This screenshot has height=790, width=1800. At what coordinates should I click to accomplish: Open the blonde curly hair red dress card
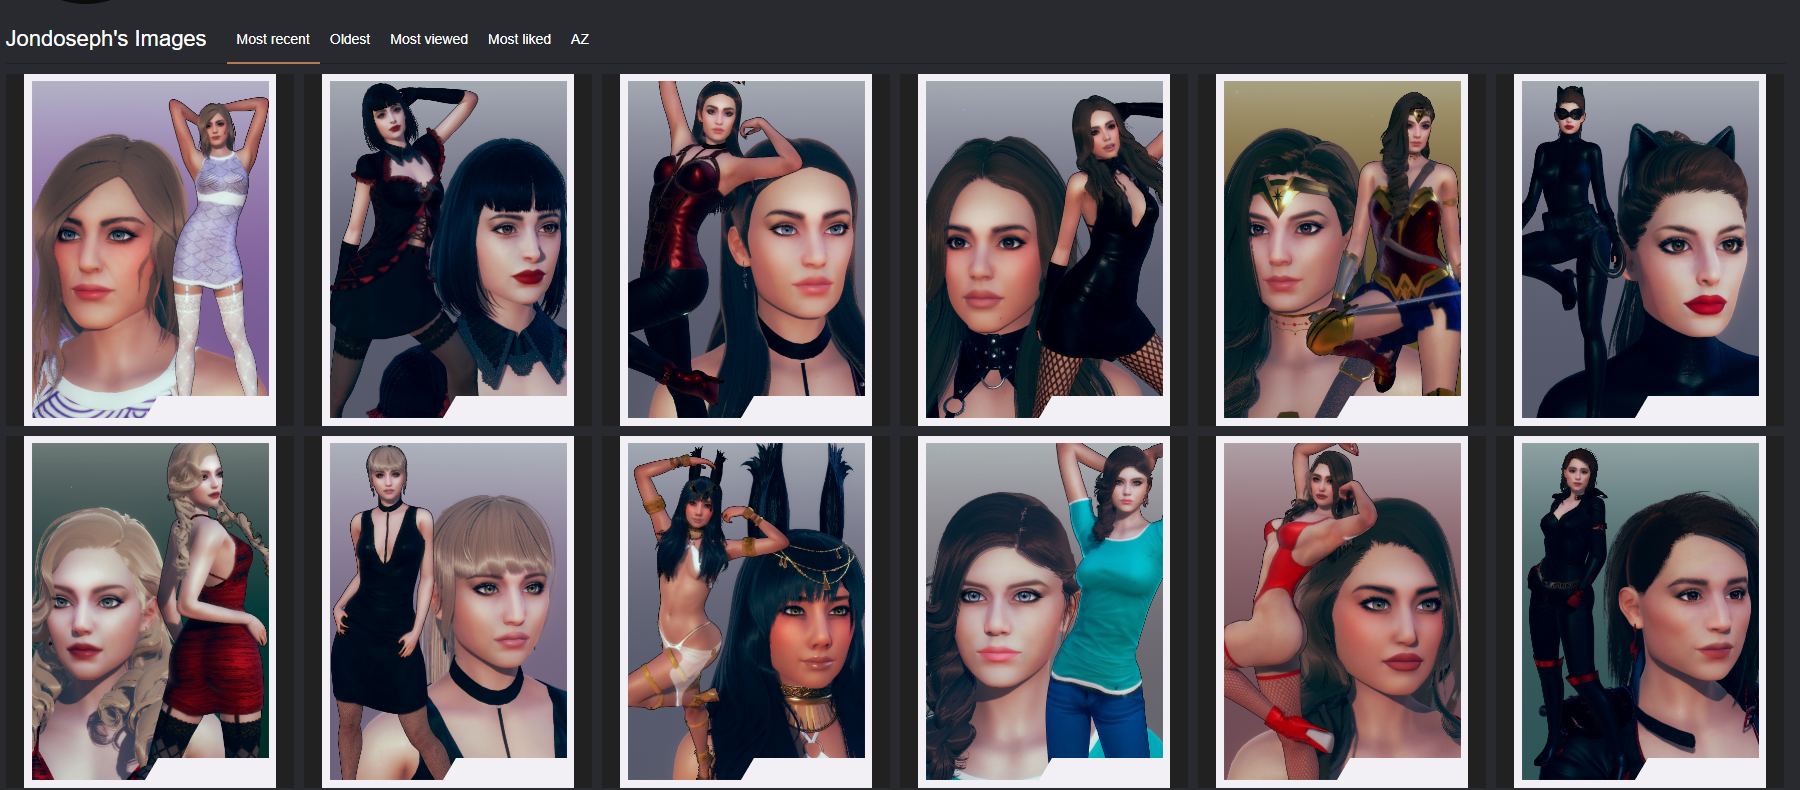(150, 612)
